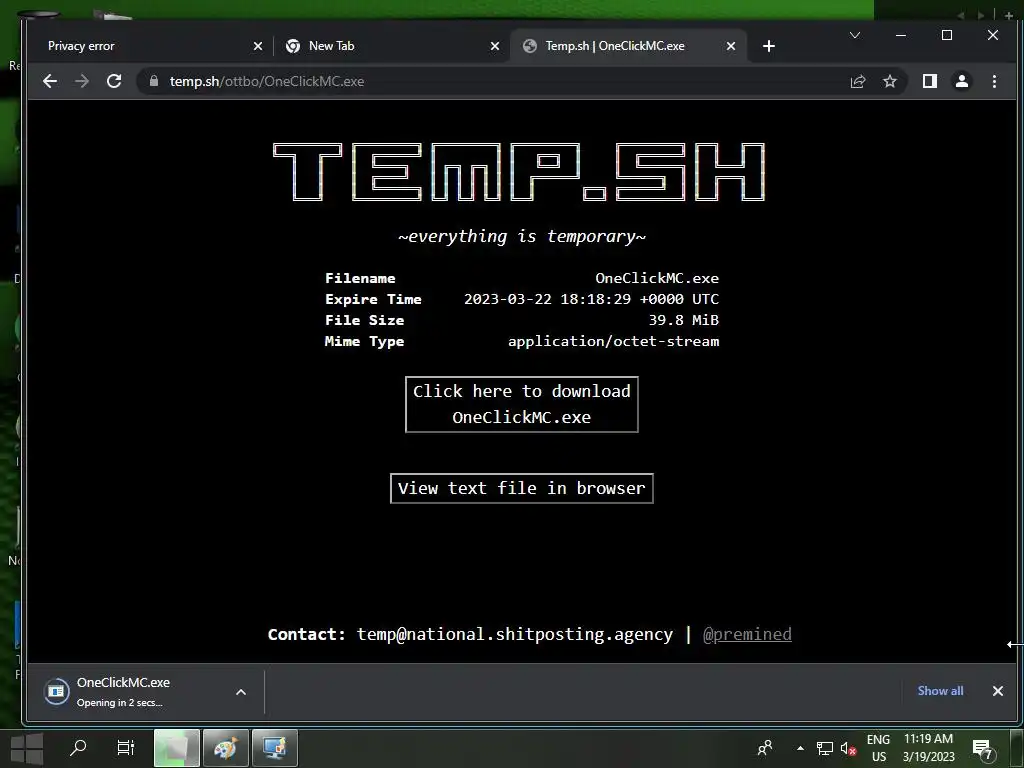
Task: Open the Chrome three-dot menu
Action: 994,81
